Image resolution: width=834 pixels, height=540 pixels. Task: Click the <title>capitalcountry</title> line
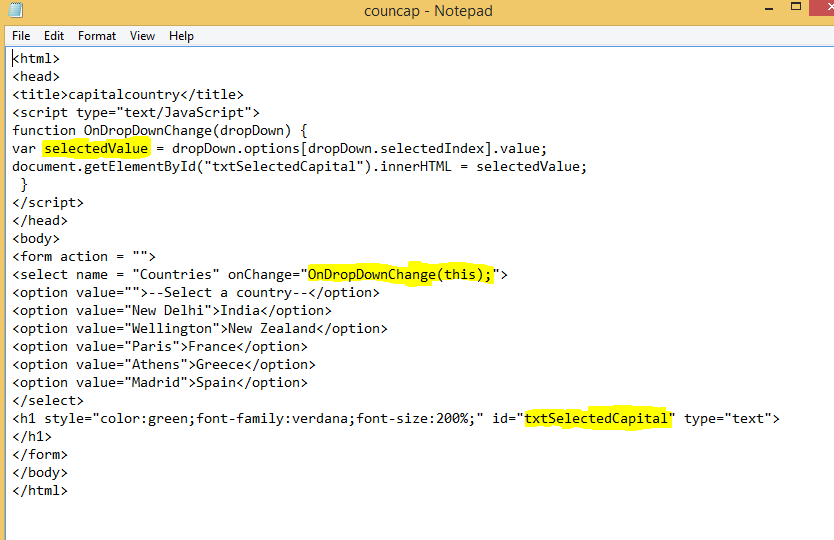(x=128, y=95)
